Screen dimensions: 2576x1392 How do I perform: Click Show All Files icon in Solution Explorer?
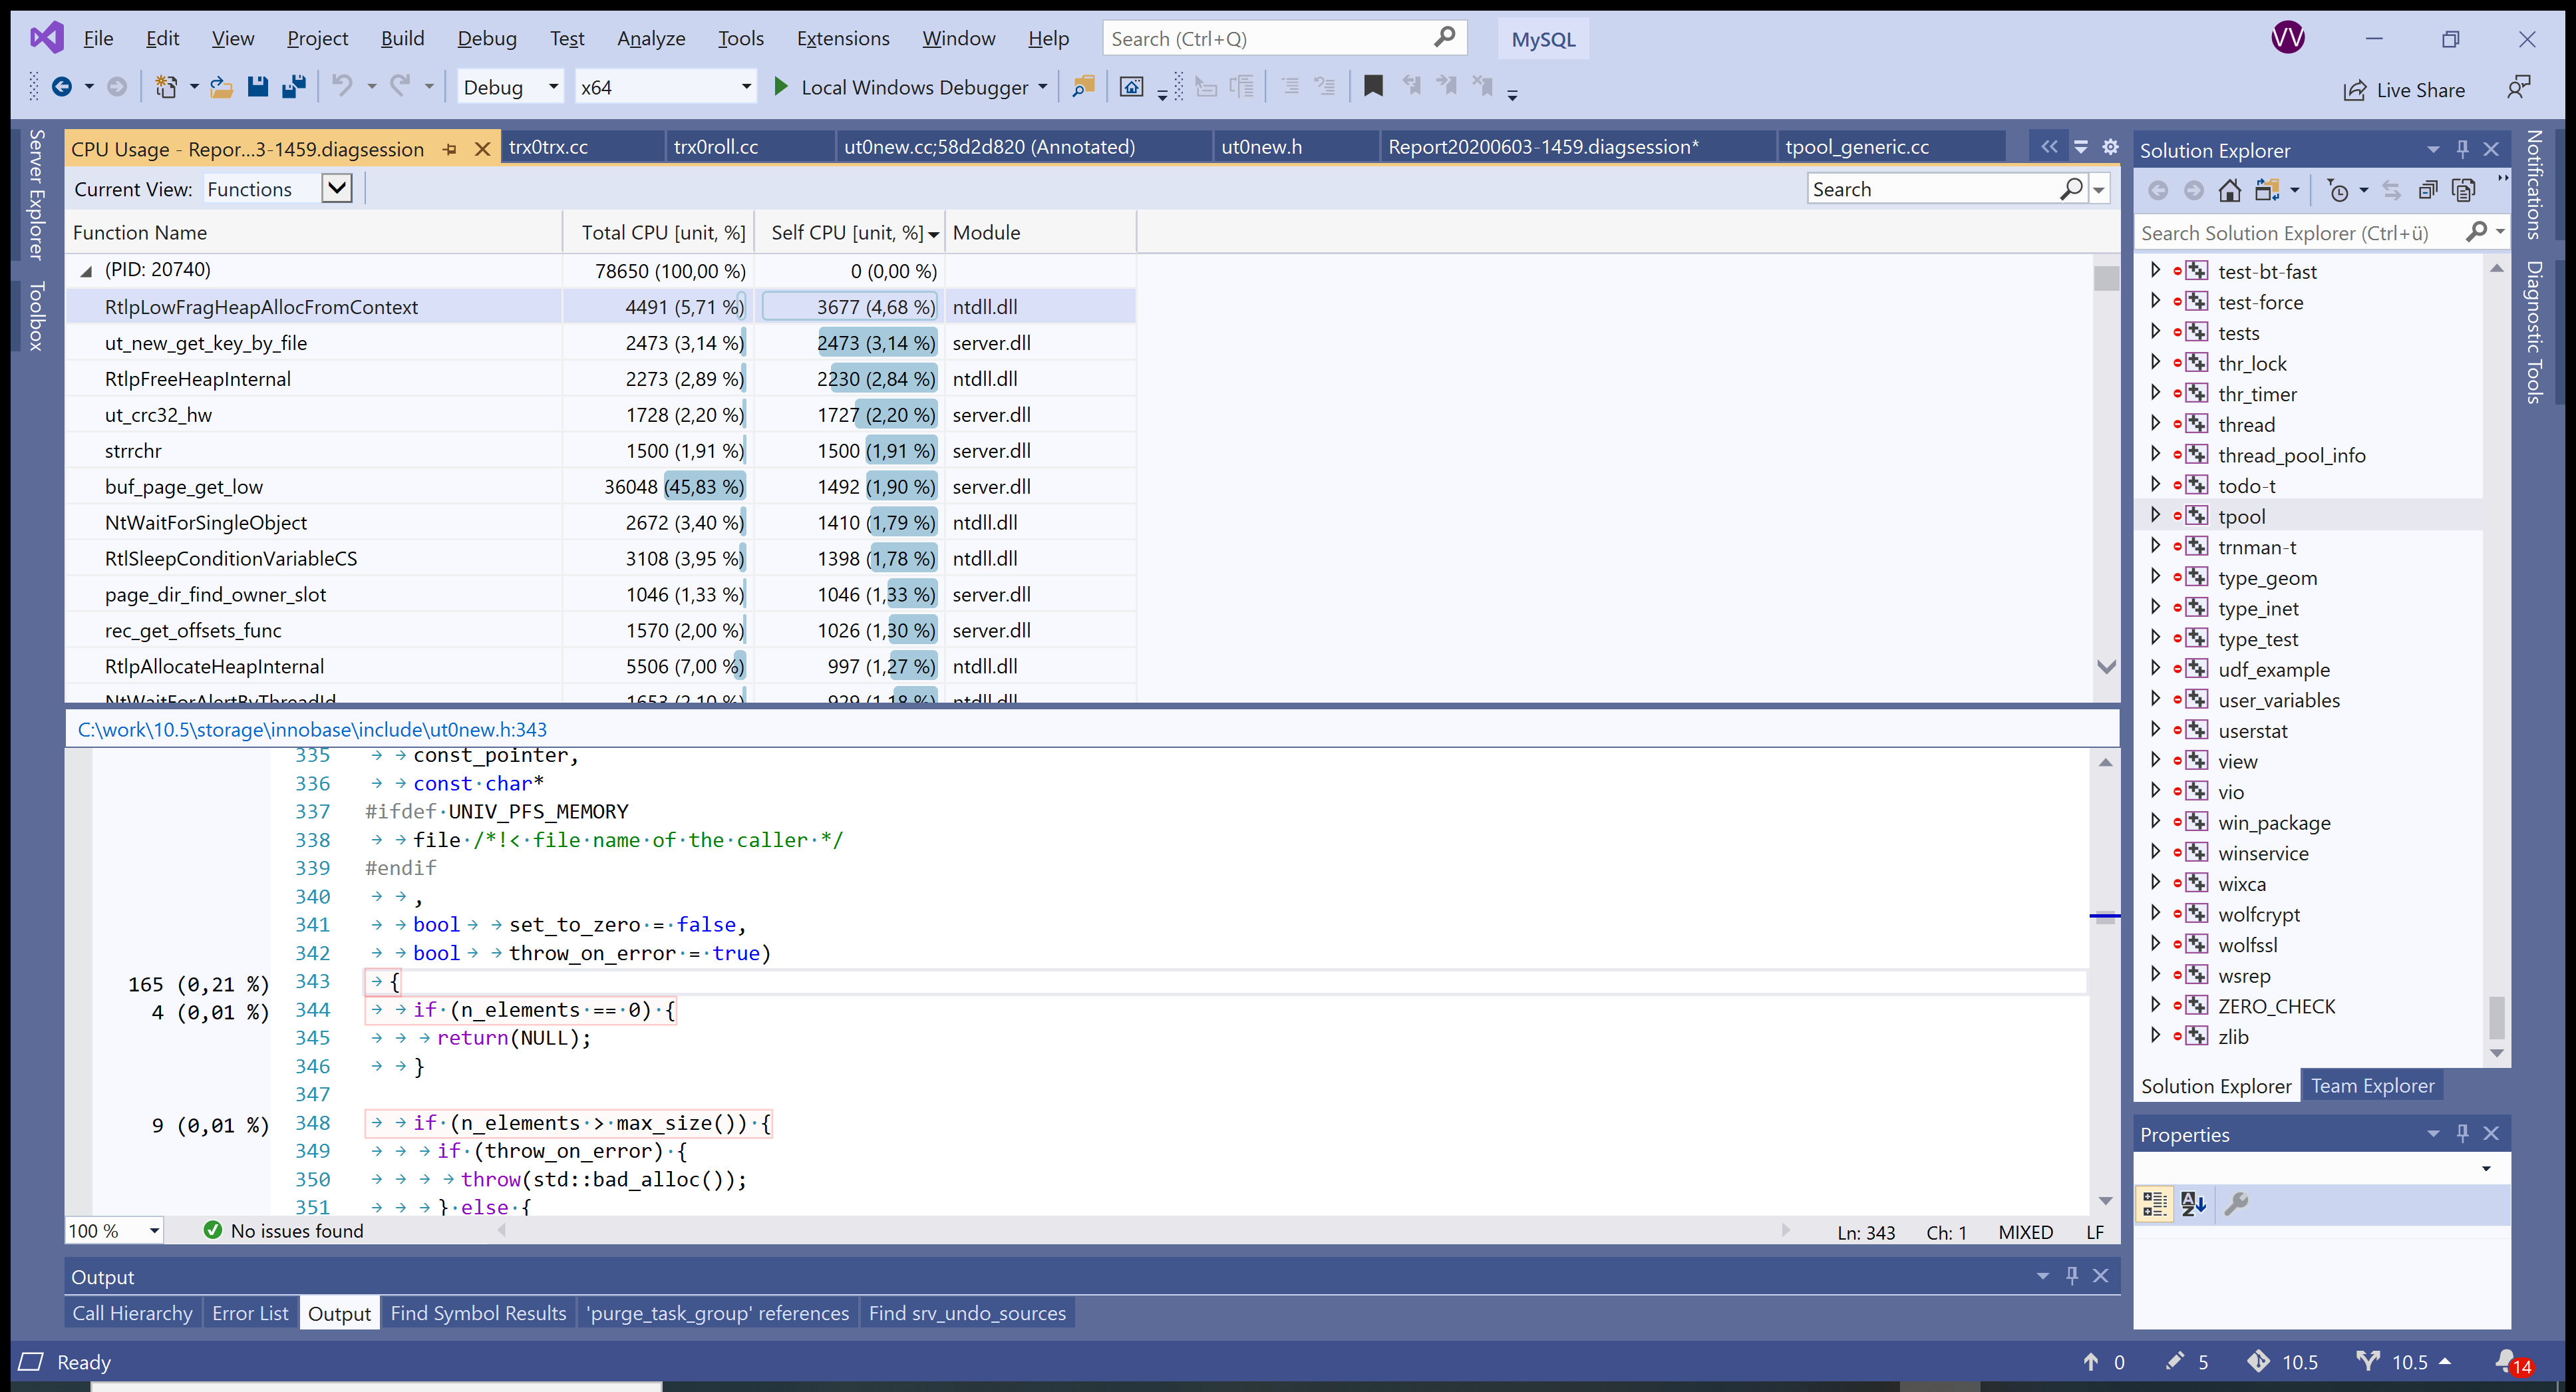click(2464, 190)
